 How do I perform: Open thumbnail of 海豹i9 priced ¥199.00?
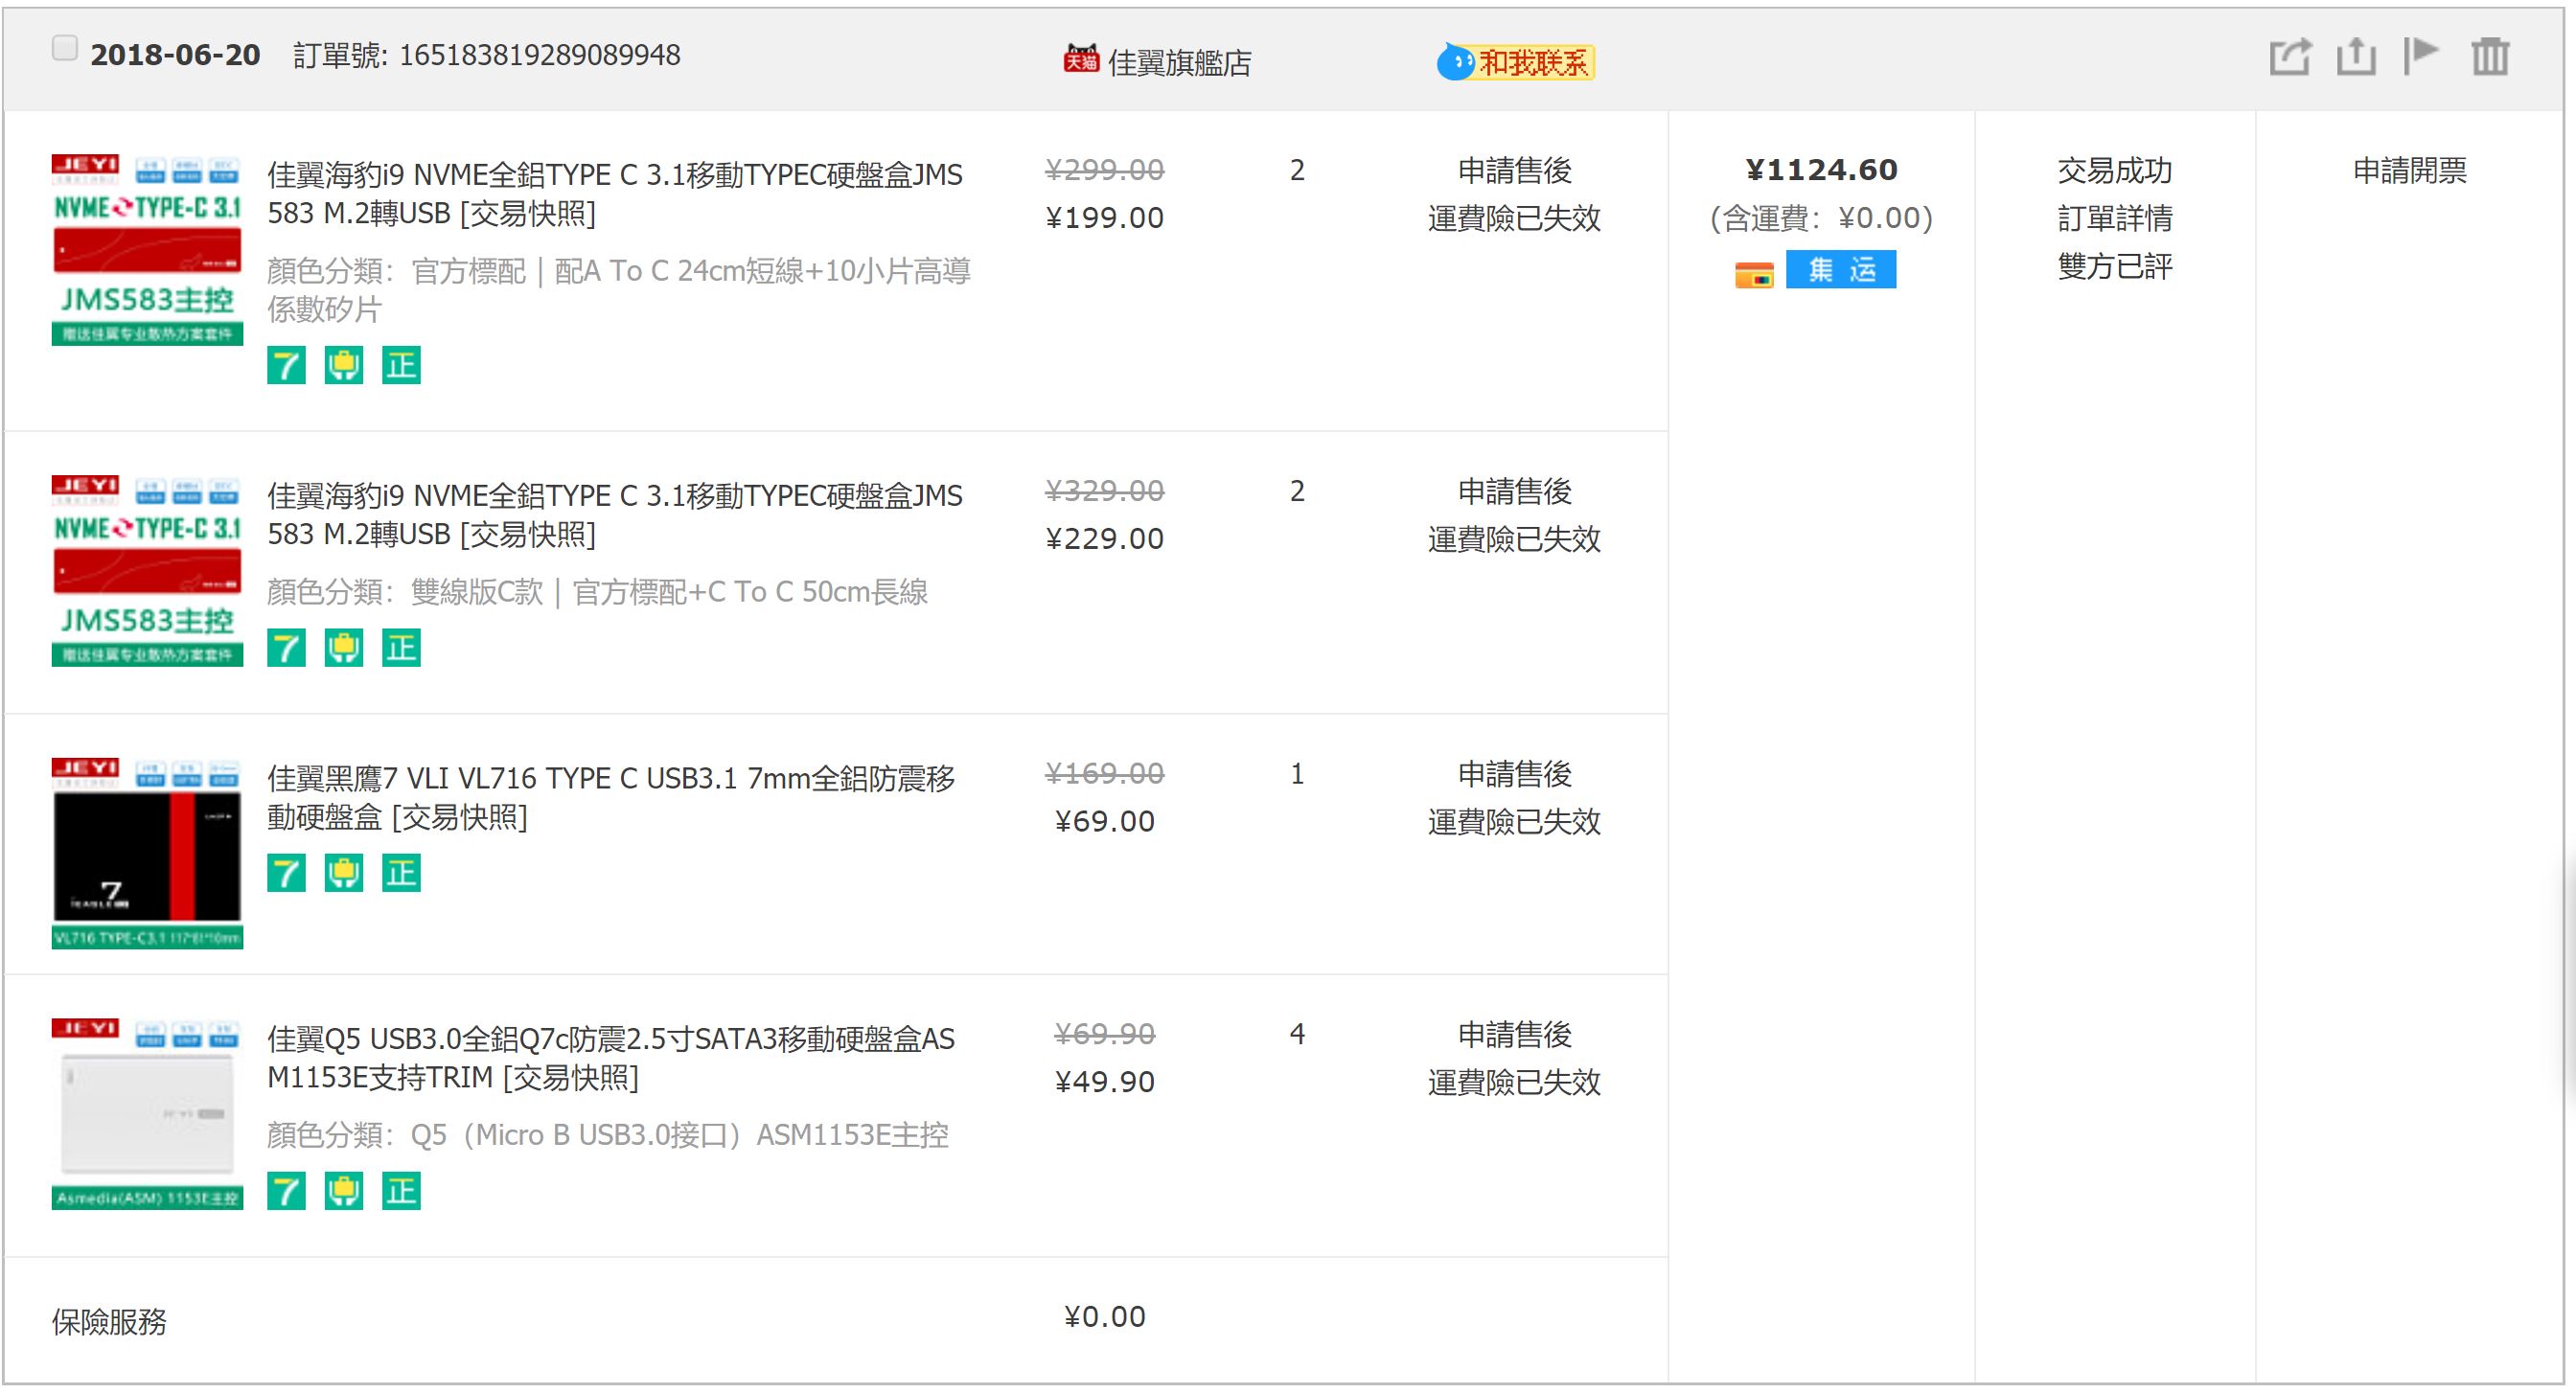147,250
